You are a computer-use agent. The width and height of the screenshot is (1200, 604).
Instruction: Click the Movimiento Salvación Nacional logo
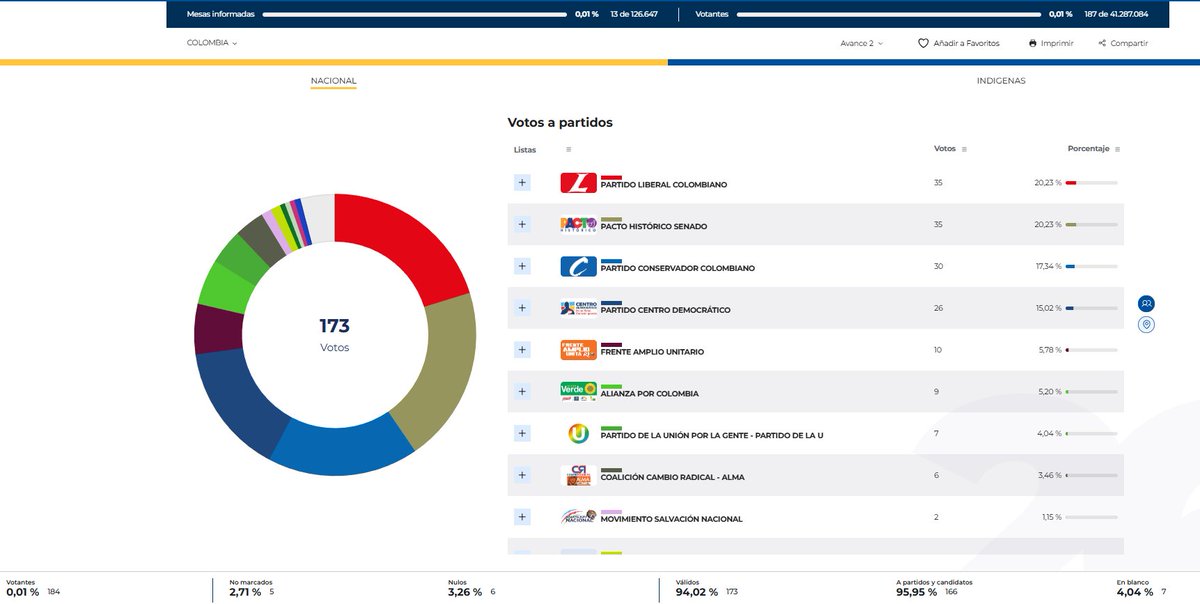tap(578, 517)
